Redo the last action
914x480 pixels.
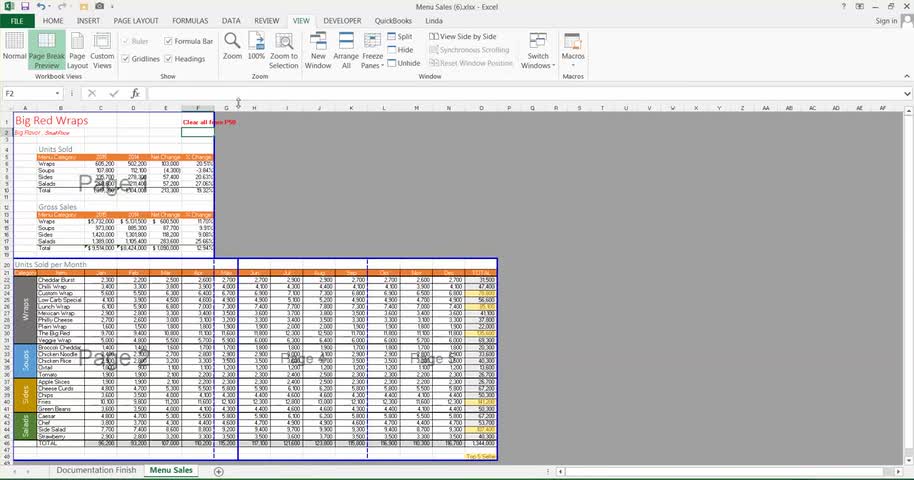pyautogui.click(x=62, y=6)
